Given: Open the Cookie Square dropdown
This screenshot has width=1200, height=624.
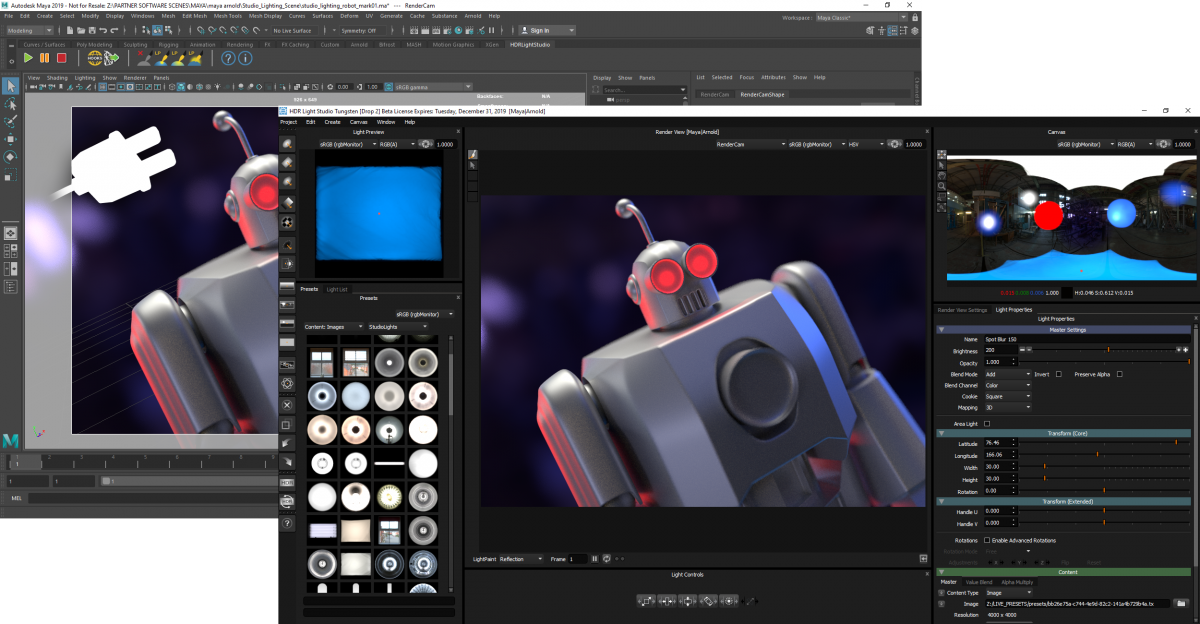Looking at the screenshot, I should (x=1007, y=396).
